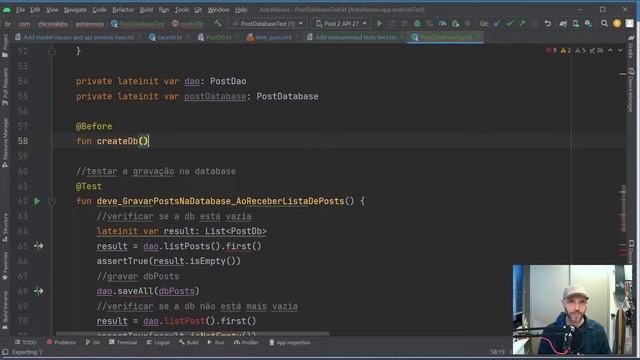Go to the next highlighted error arrow
The height and width of the screenshot is (360, 640).
(620, 50)
